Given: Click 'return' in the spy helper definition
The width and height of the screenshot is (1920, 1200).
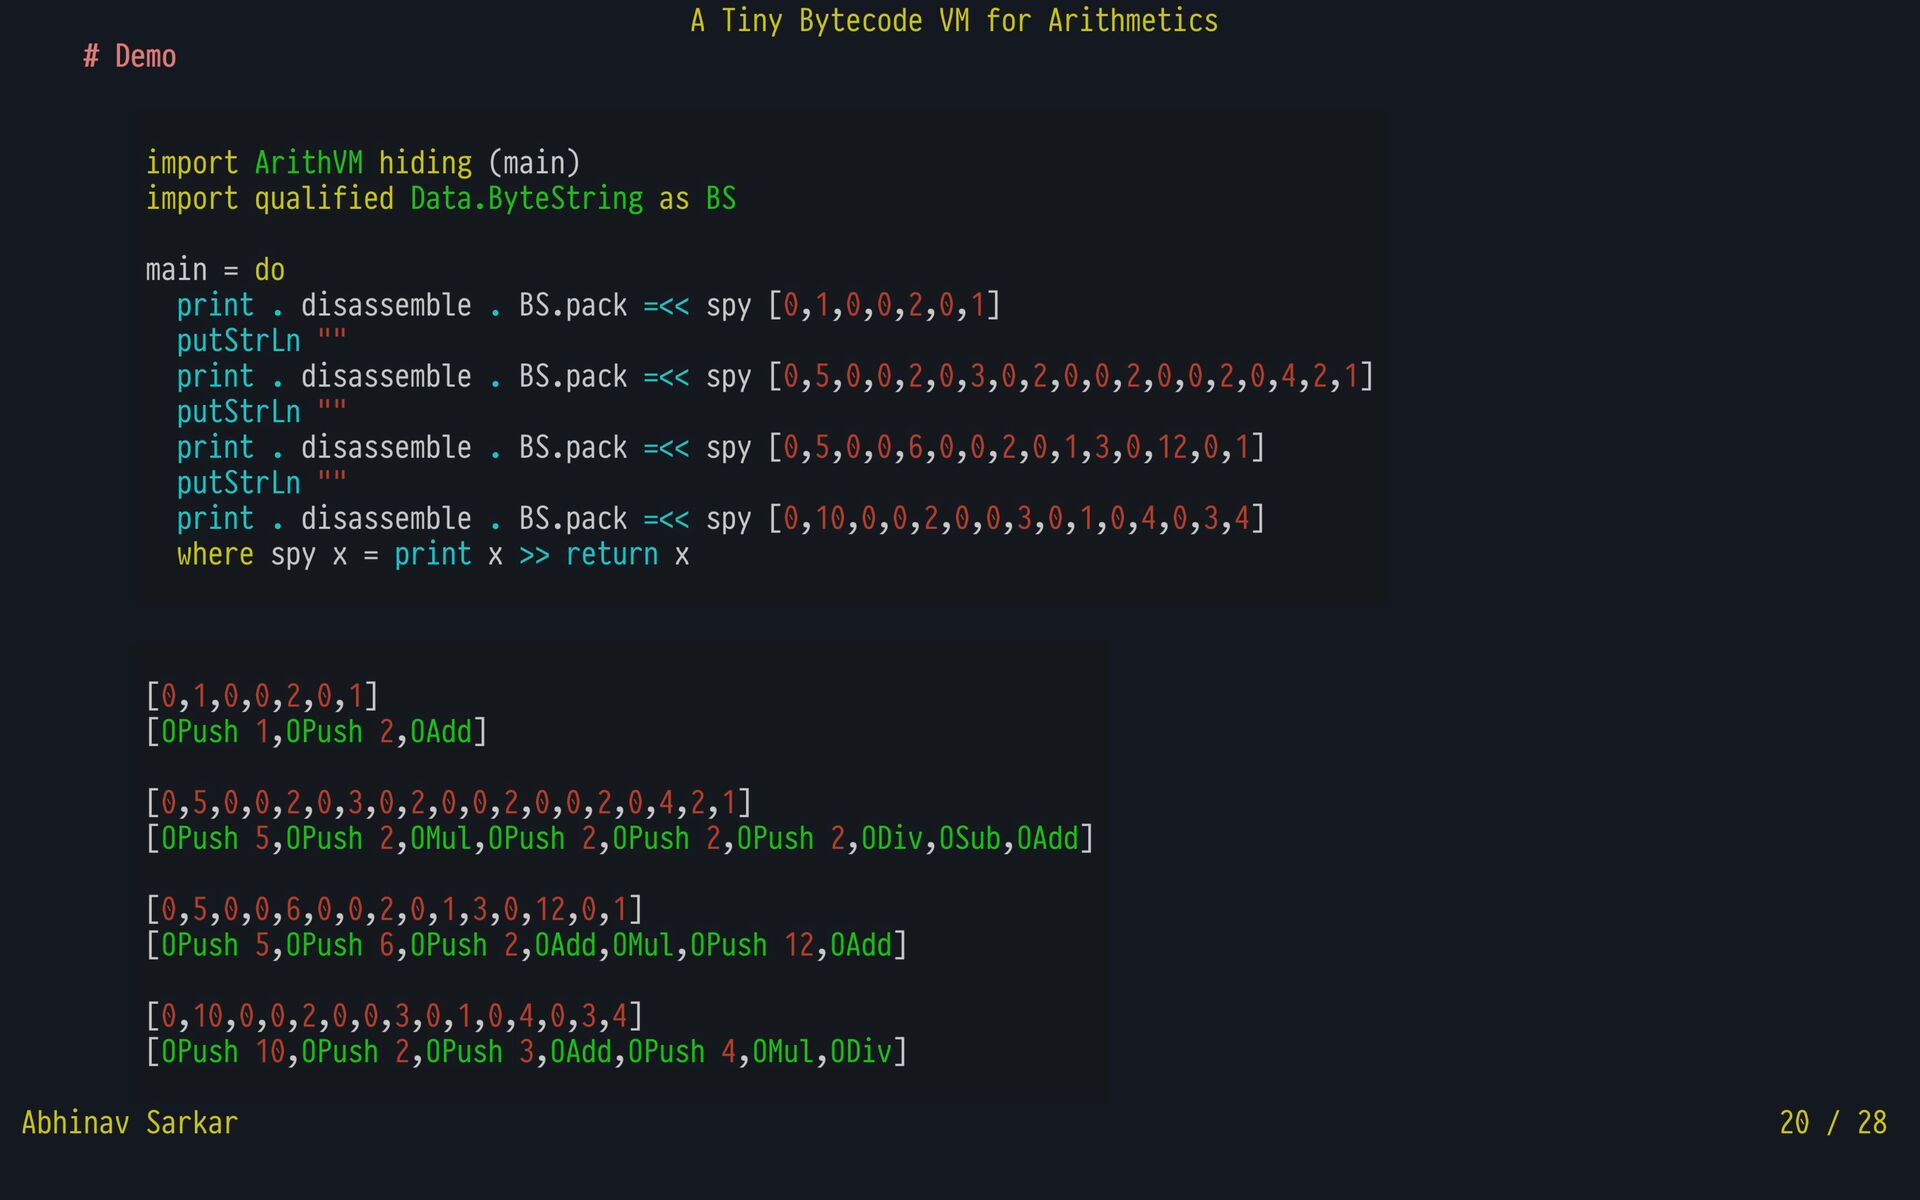Looking at the screenshot, I should 612,555.
